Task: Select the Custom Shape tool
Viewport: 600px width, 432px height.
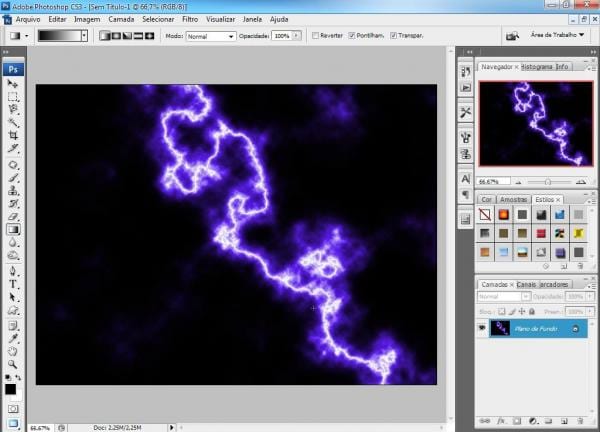Action: coord(13,310)
